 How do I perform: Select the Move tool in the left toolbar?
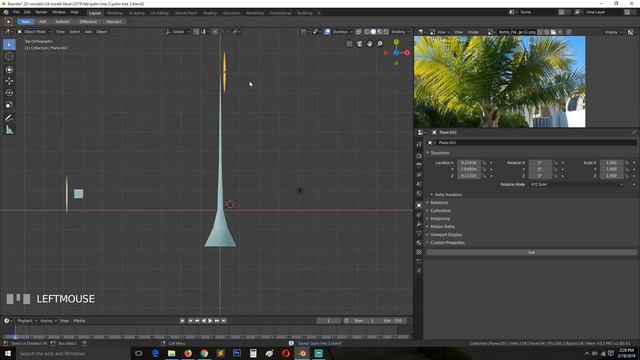click(9, 81)
